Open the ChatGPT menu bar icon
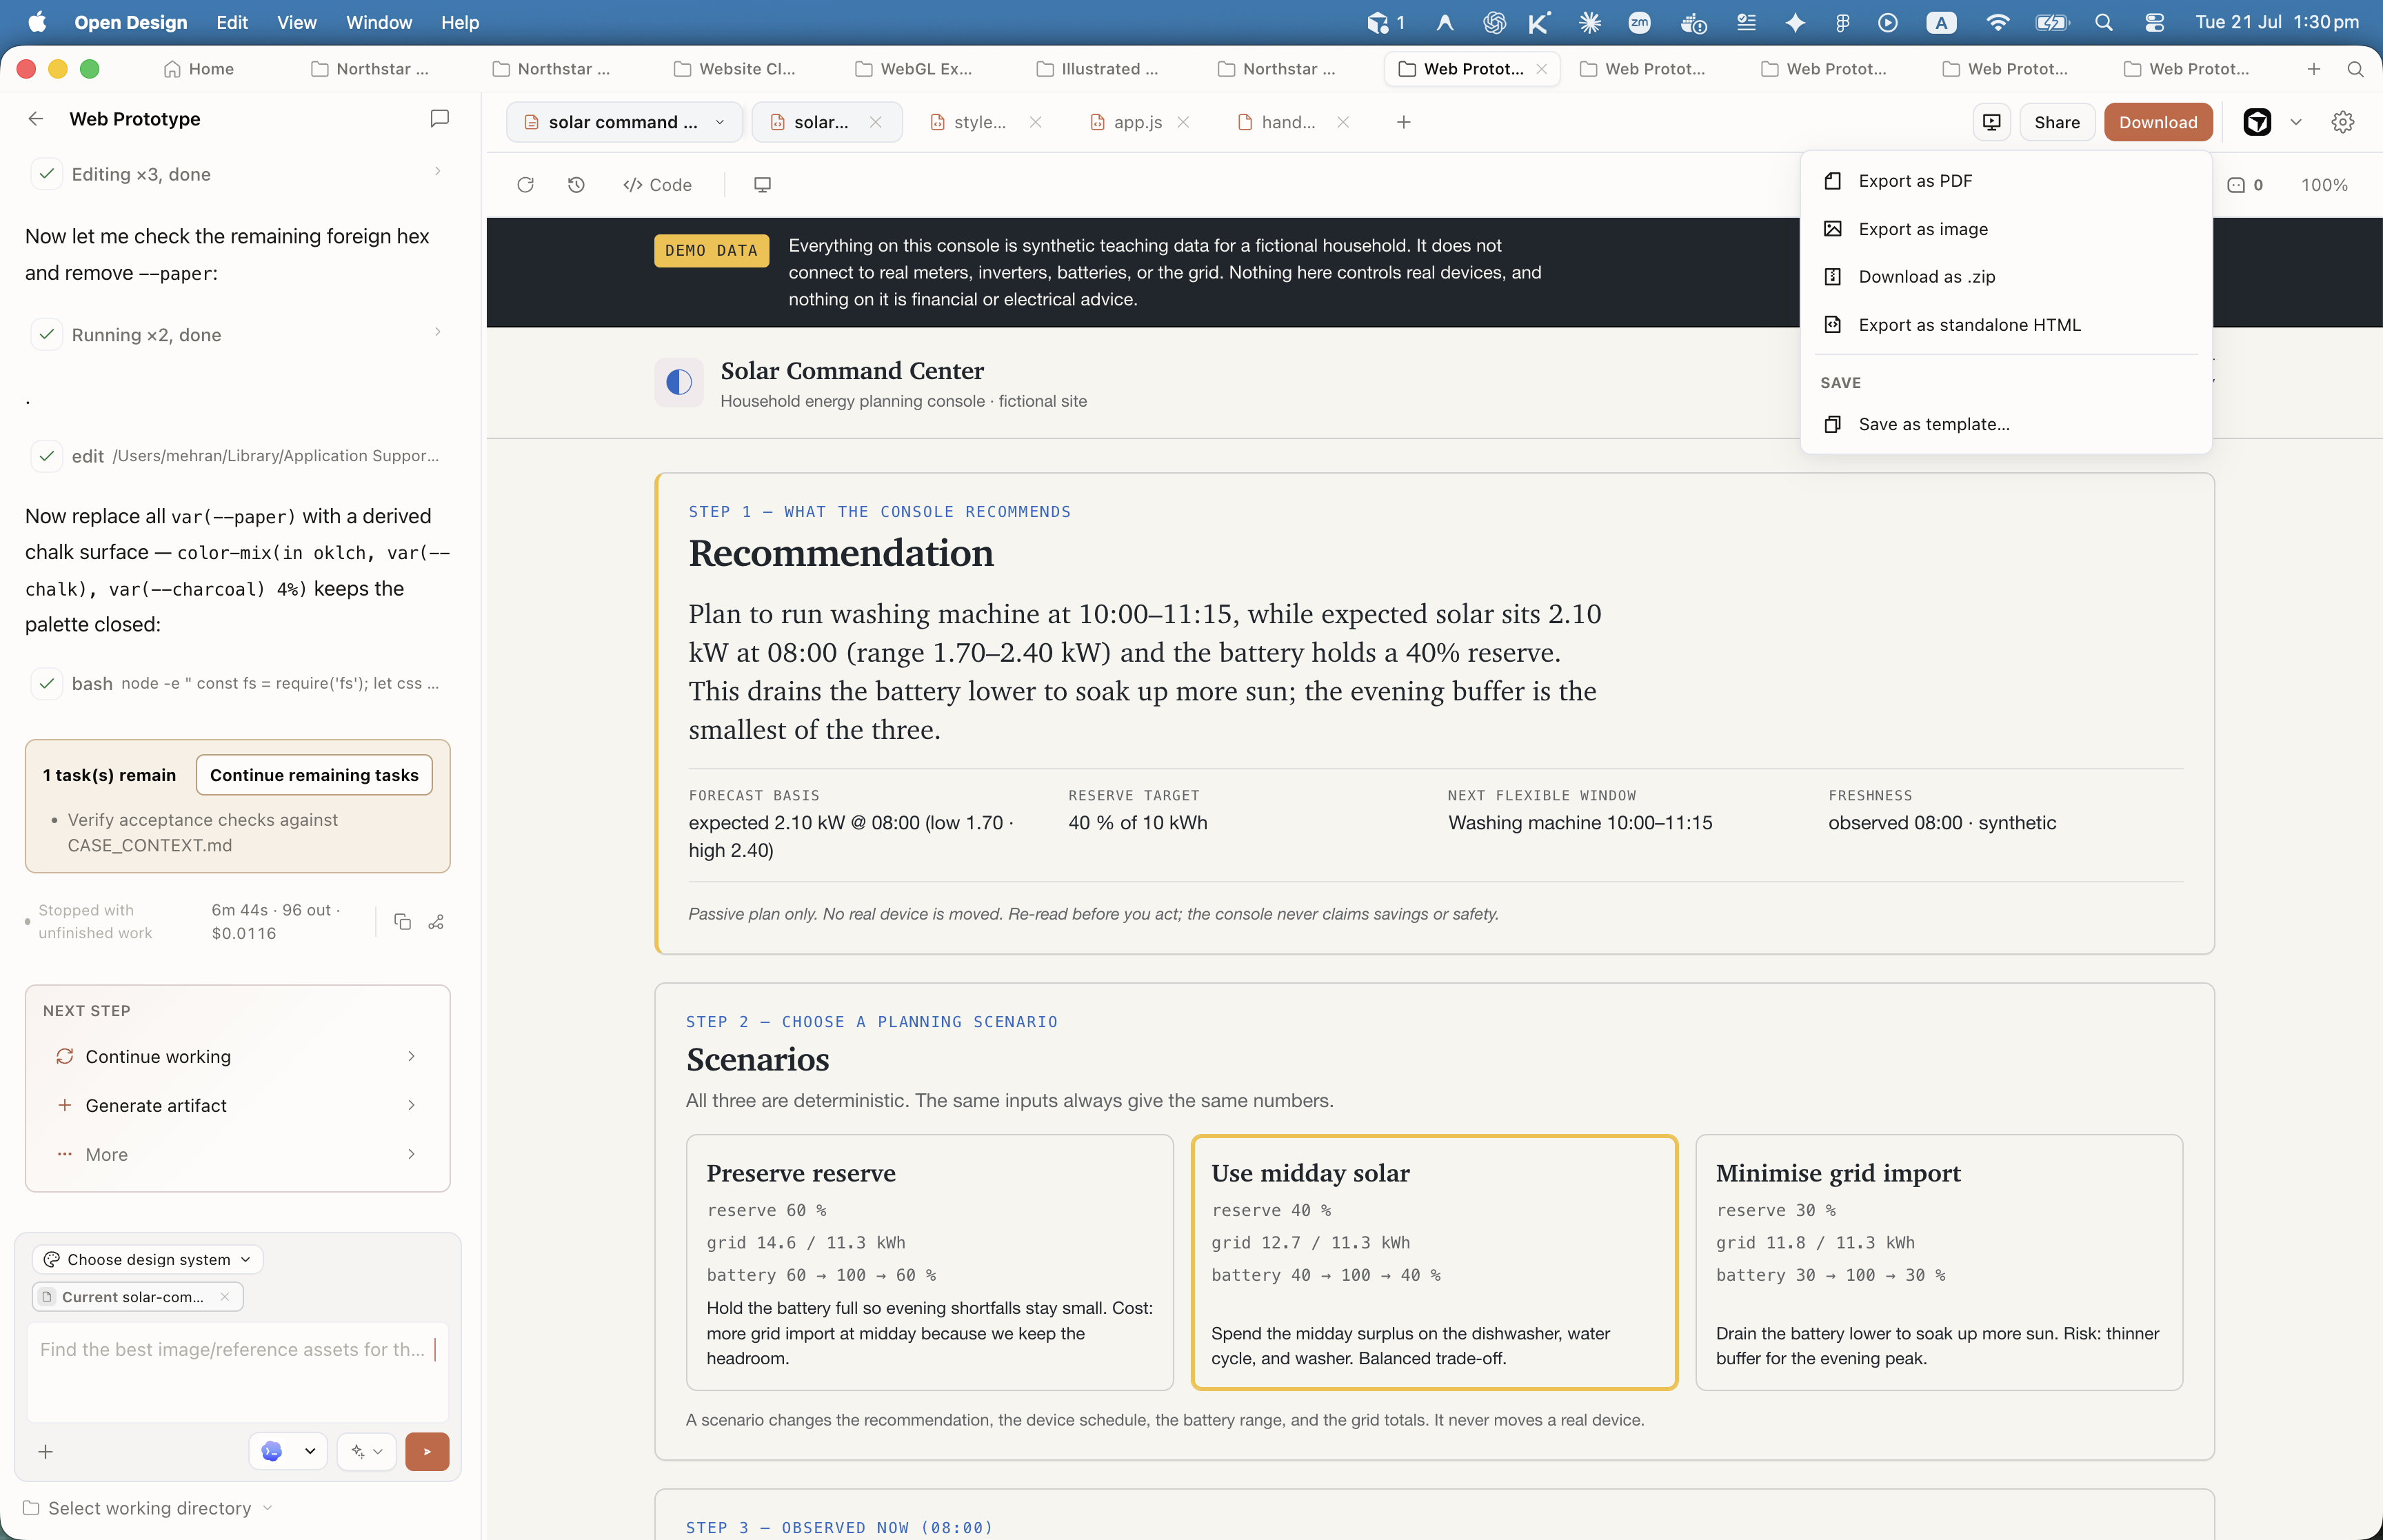Image resolution: width=2383 pixels, height=1540 pixels. click(x=1494, y=22)
